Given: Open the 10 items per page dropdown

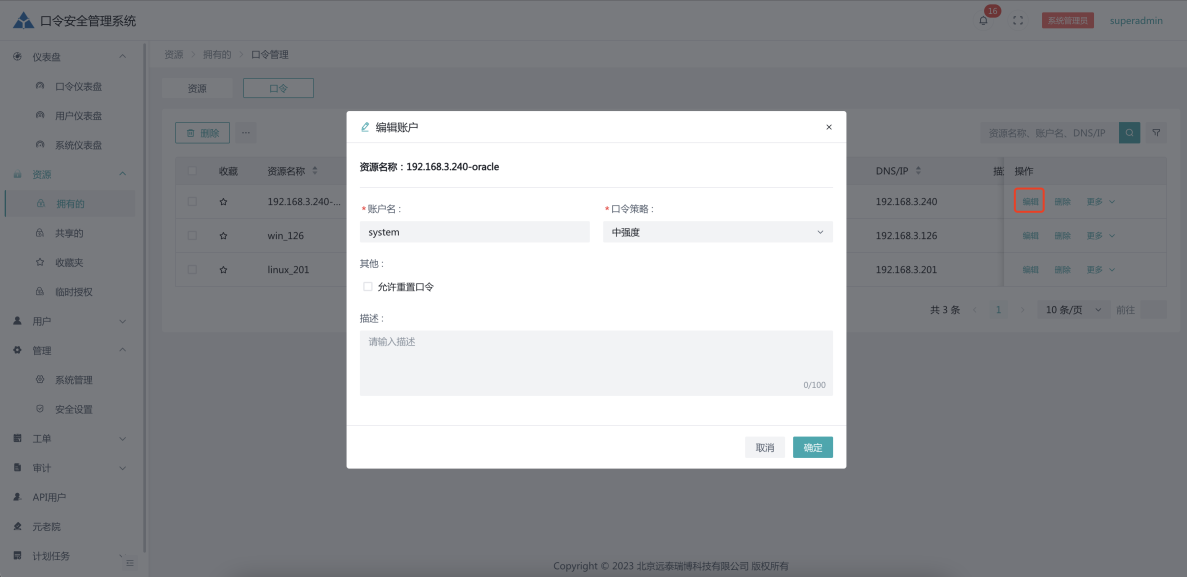Looking at the screenshot, I should [x=1073, y=310].
